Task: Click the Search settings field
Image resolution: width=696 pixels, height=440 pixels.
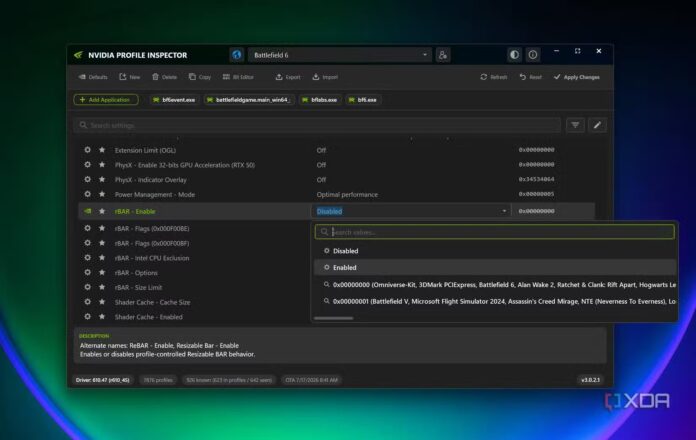Action: pos(317,125)
